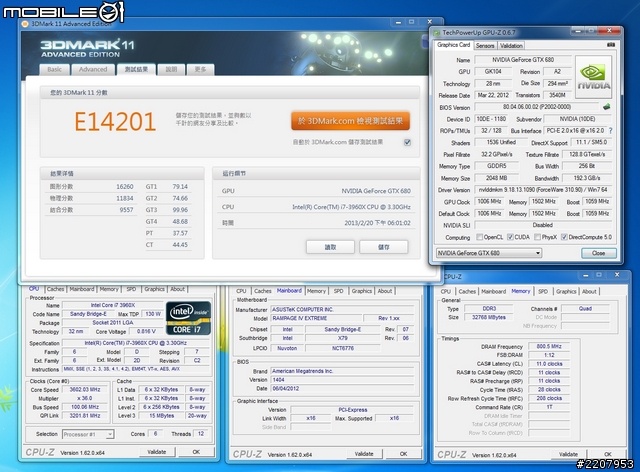Click Validate in the middle CPU-Z window
Screen dimensions: 640x472
click(x=364, y=454)
